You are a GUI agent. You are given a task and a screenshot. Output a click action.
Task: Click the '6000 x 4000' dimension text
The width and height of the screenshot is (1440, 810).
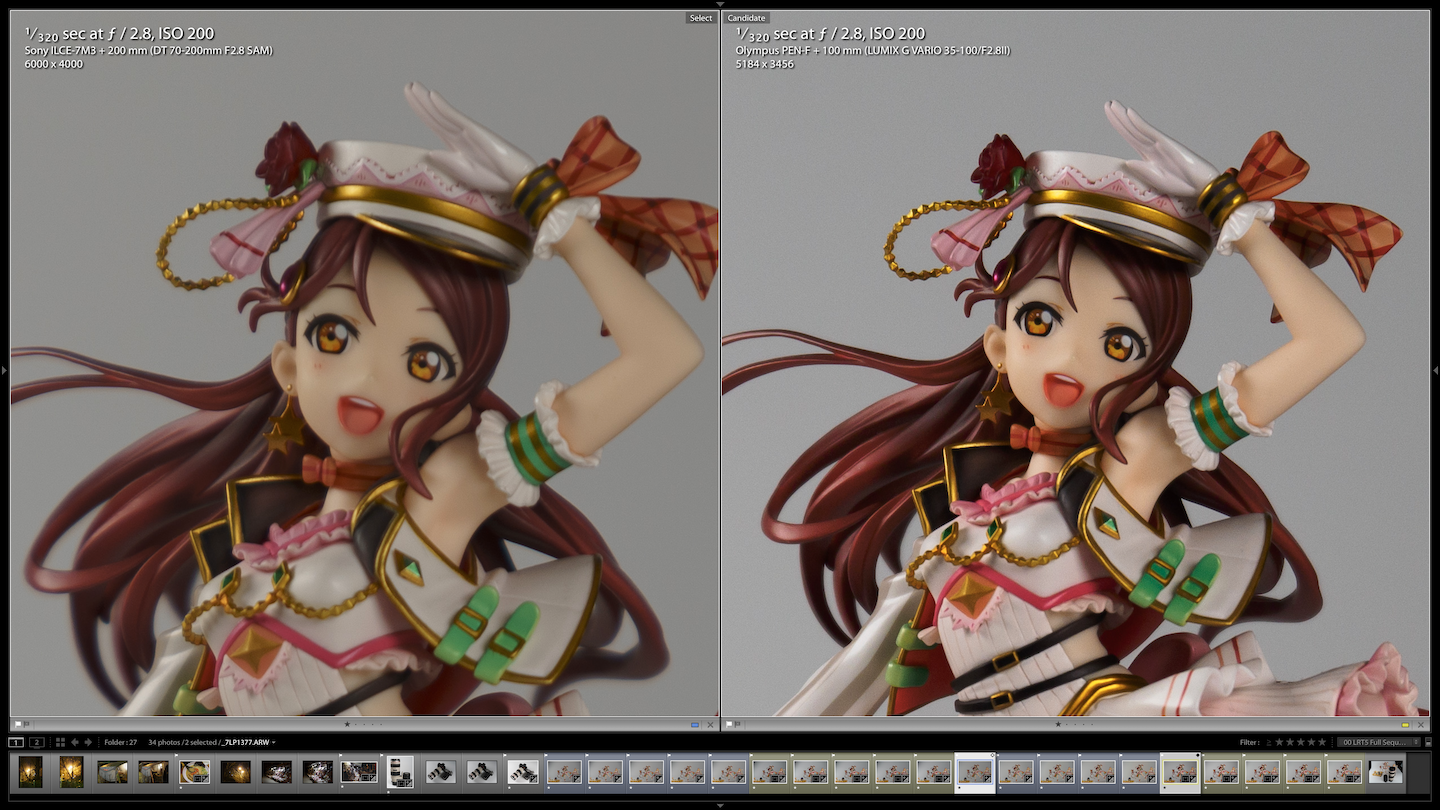coord(54,64)
